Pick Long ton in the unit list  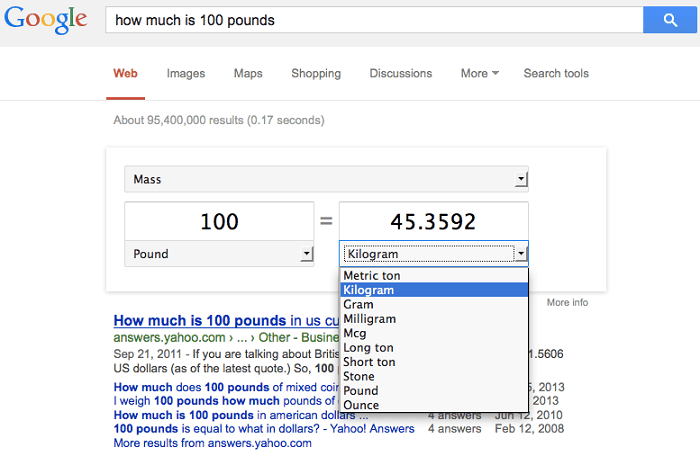(x=434, y=347)
